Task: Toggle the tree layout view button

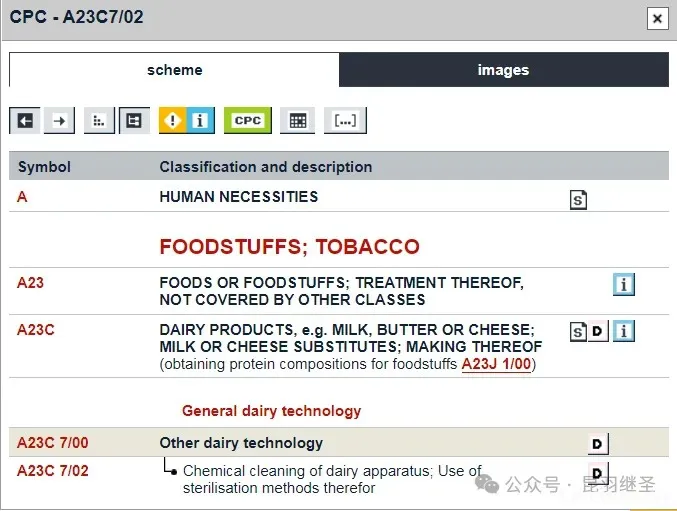Action: point(134,121)
